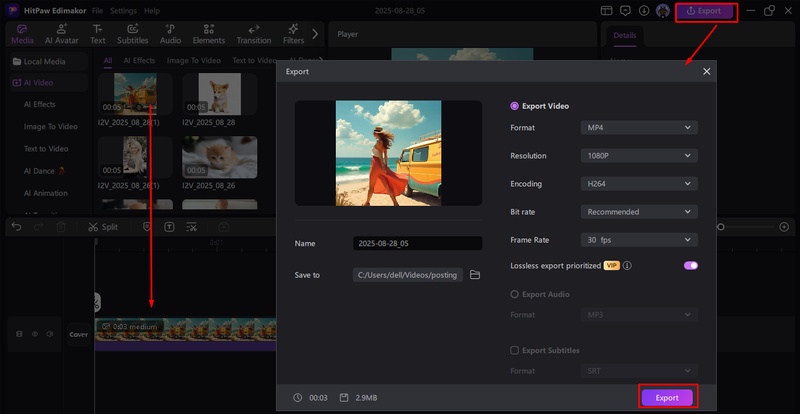This screenshot has width=800, height=414.
Task: Open the downloads icon in title bar
Action: click(644, 11)
